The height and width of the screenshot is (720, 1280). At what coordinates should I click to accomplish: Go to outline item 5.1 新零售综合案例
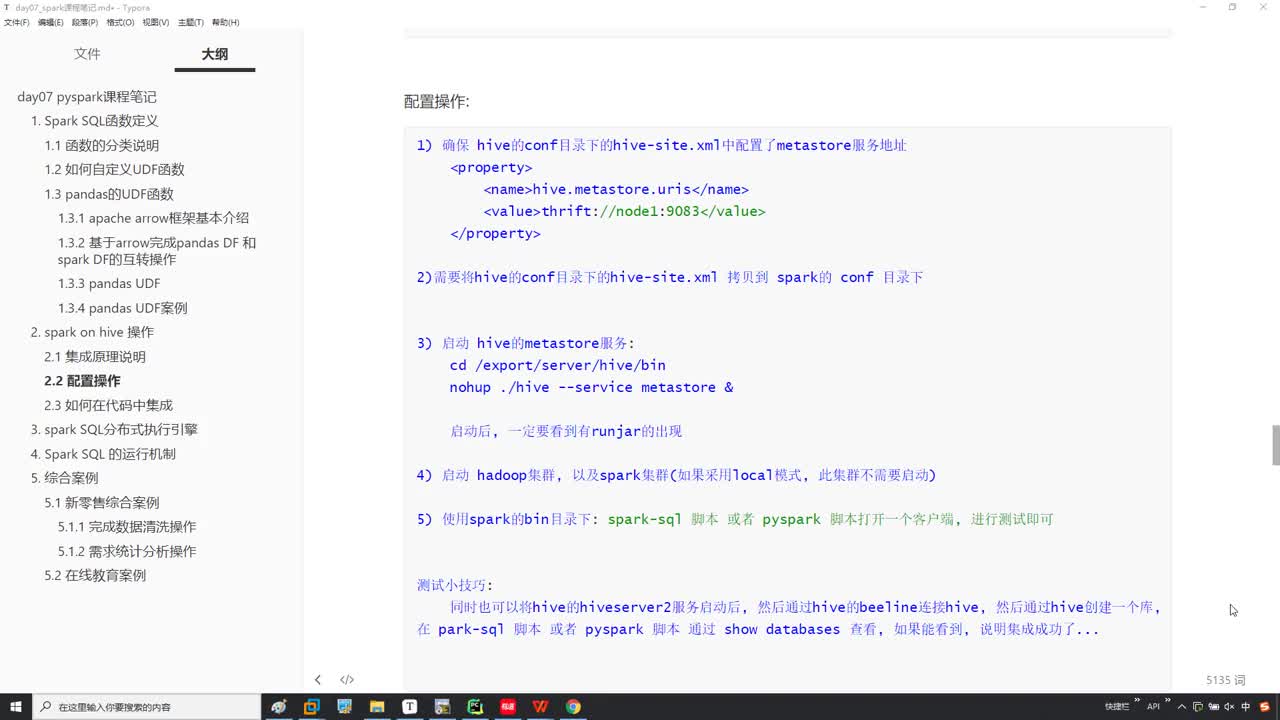pyautogui.click(x=102, y=503)
